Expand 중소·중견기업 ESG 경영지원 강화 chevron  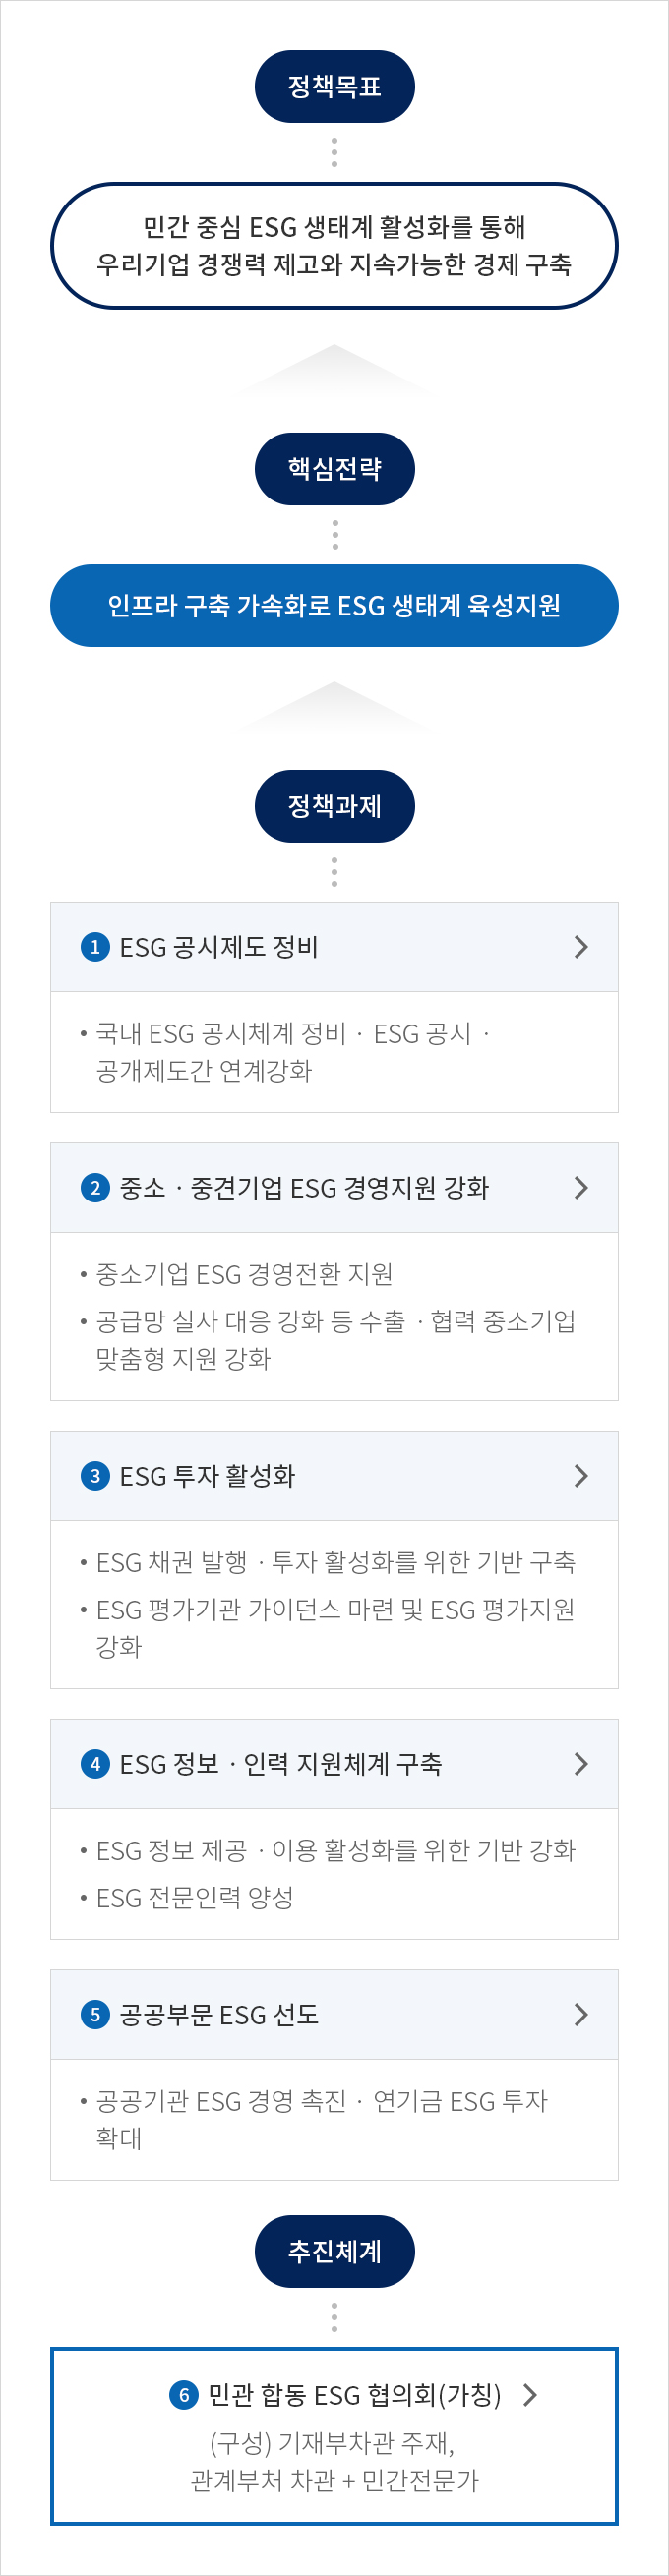[581, 1187]
